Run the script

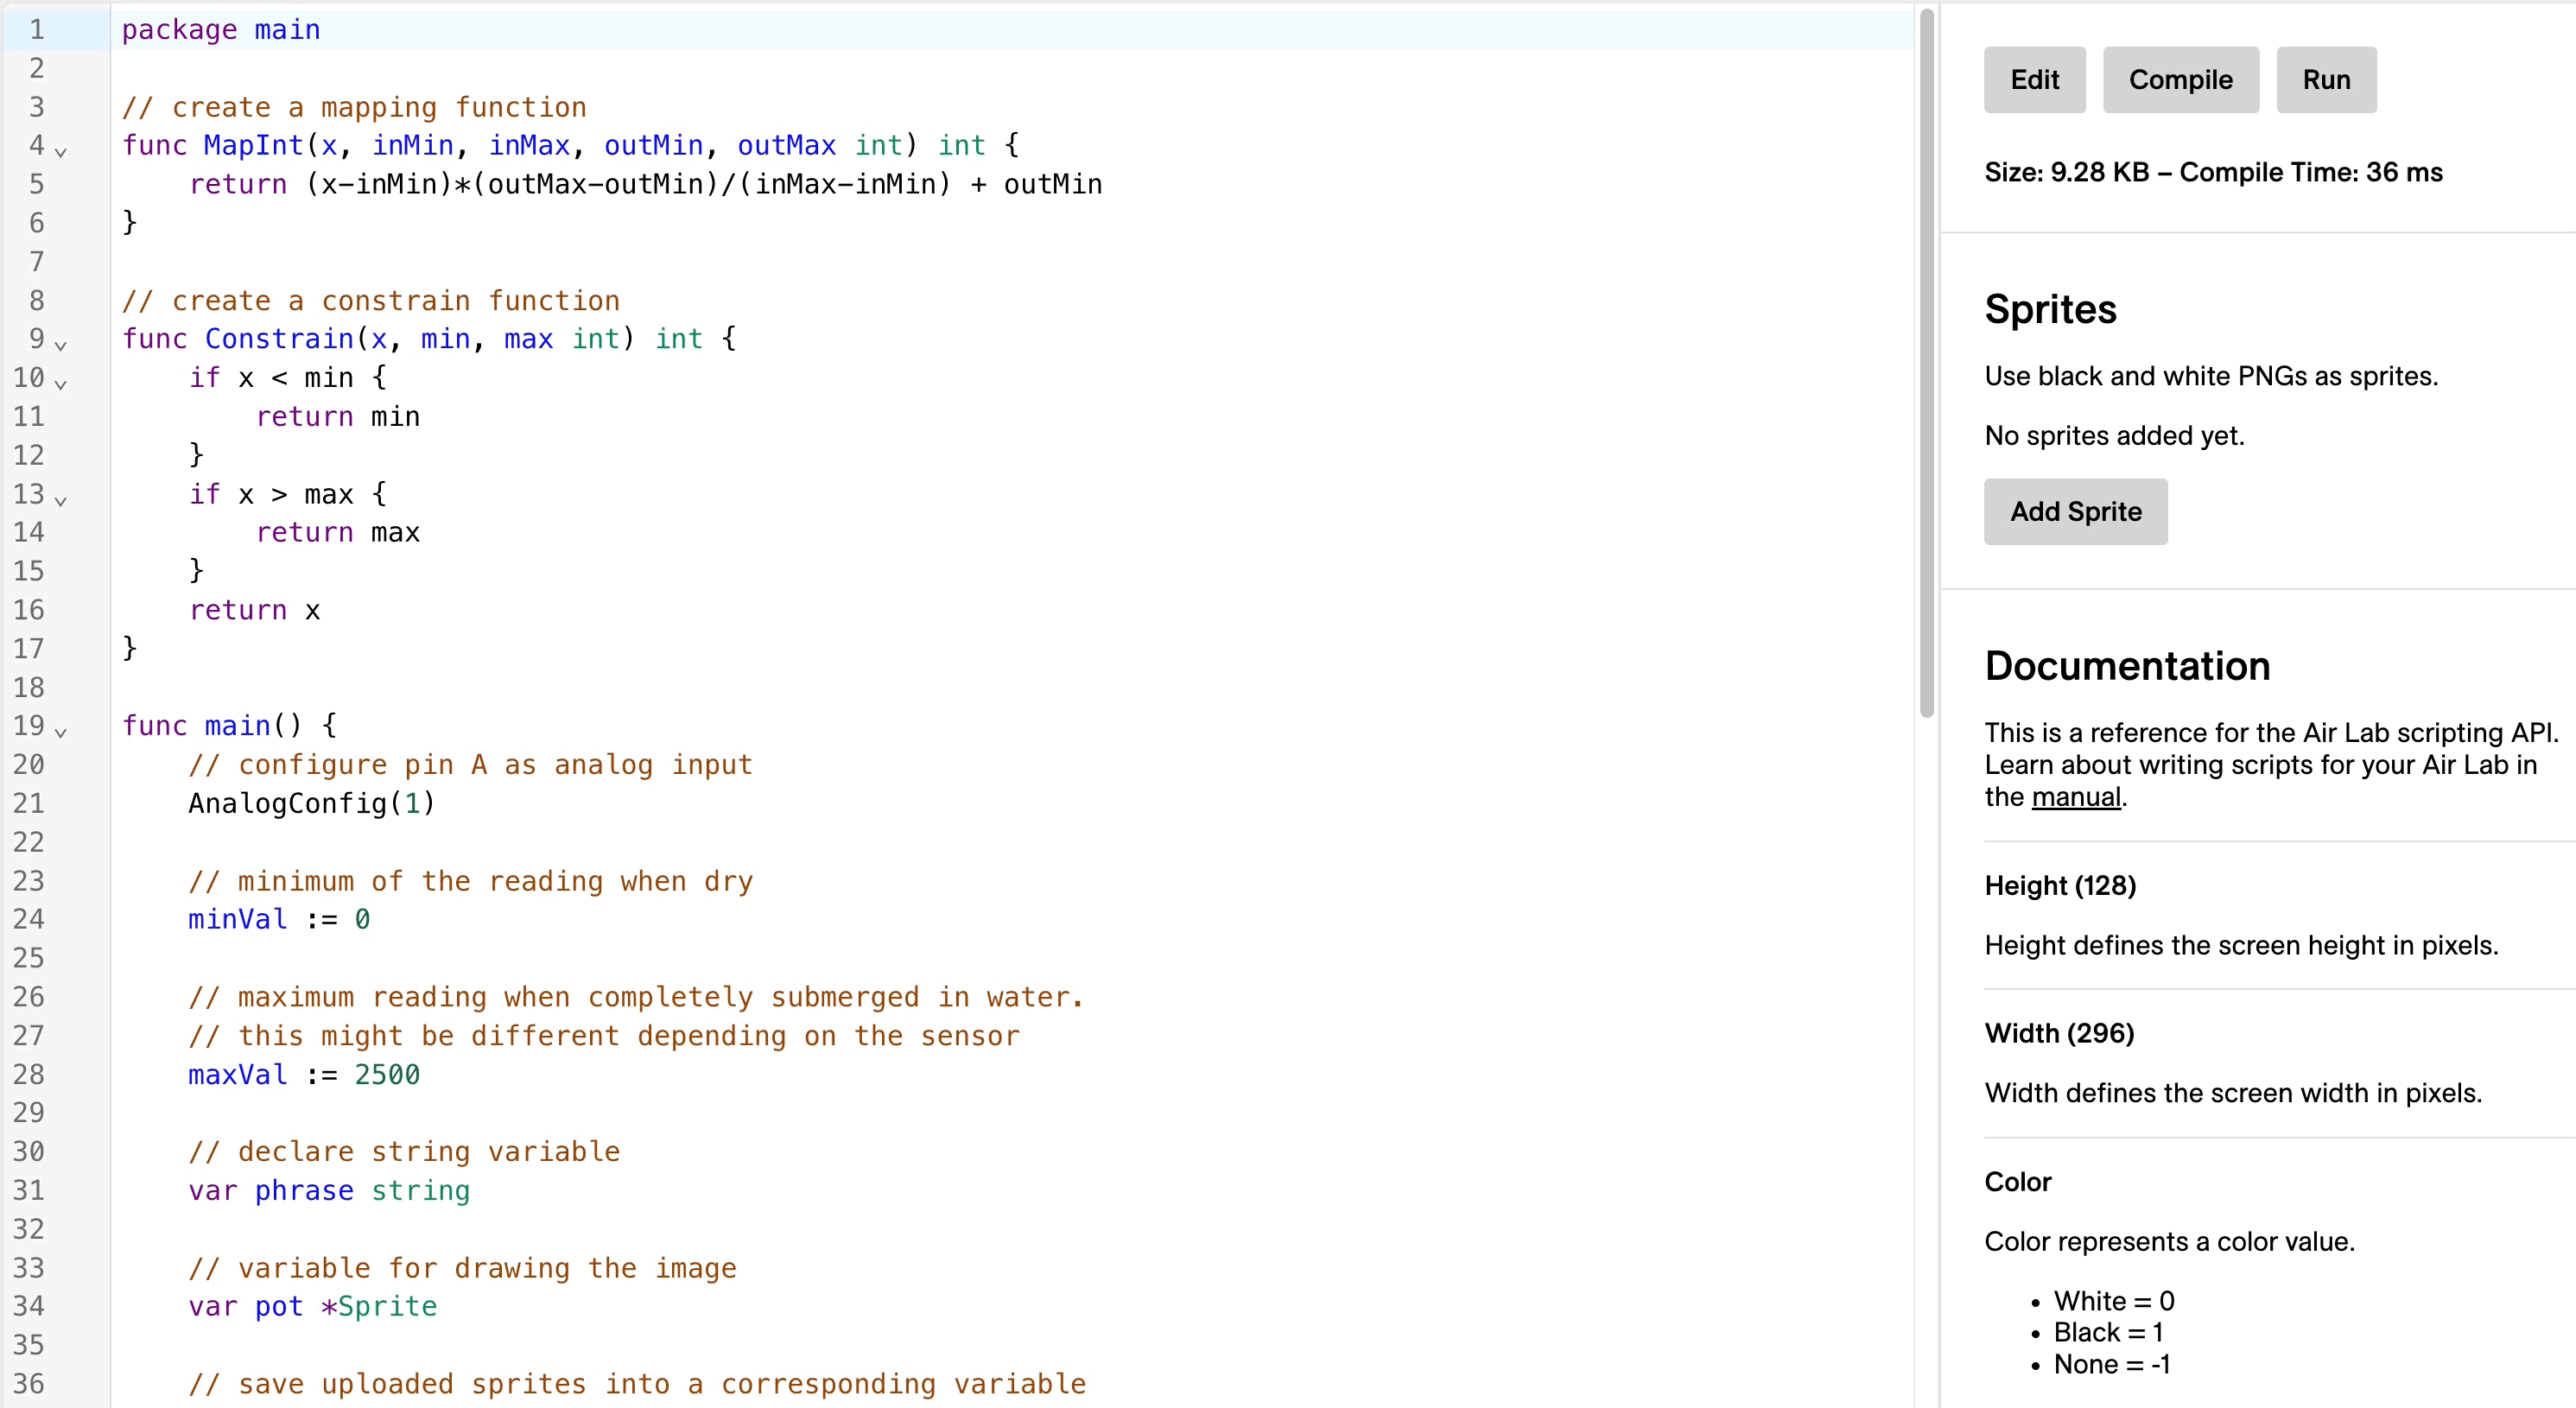pos(2325,80)
